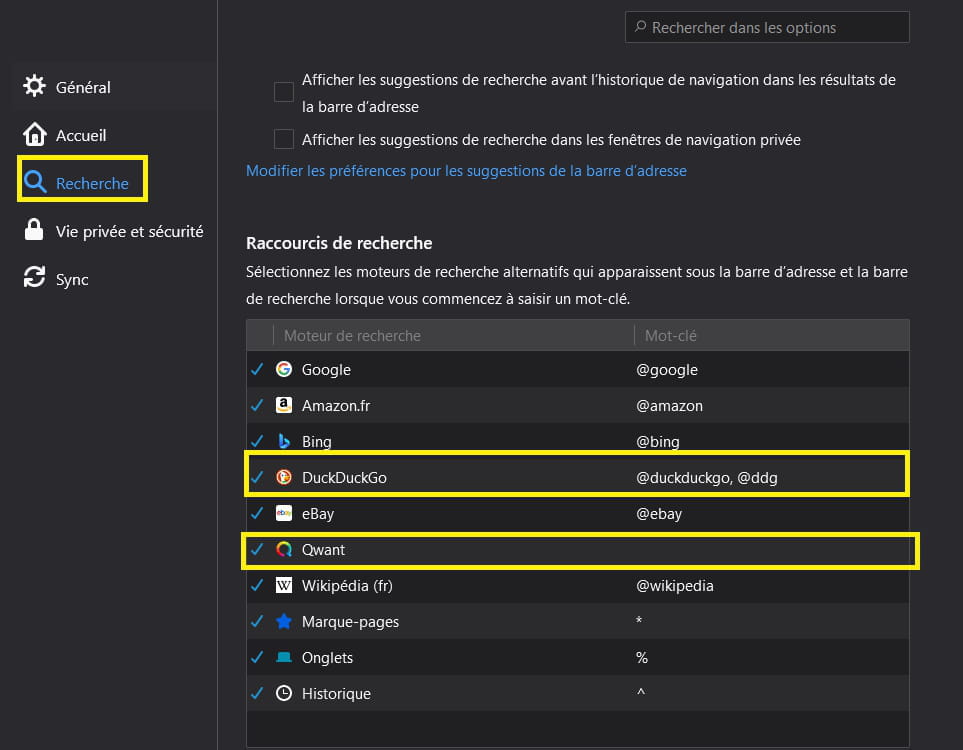Select the Onglets shortcut name
963x750 pixels.
coord(327,658)
